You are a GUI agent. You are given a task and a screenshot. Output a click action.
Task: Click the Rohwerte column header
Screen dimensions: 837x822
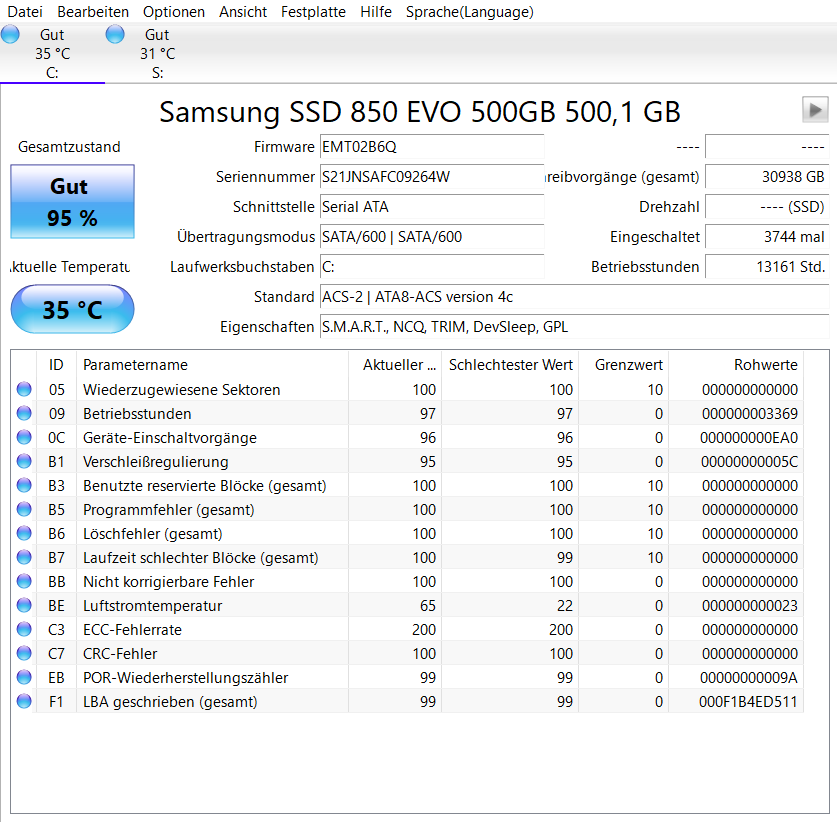point(736,365)
